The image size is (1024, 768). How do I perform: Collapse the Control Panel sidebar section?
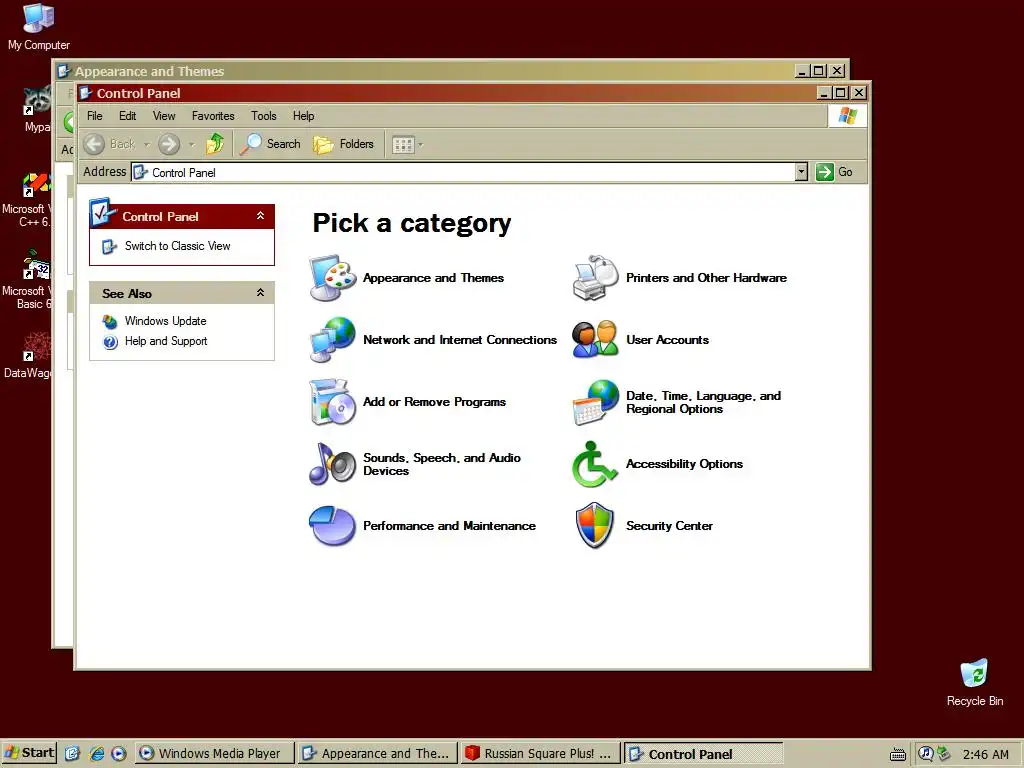coord(260,216)
